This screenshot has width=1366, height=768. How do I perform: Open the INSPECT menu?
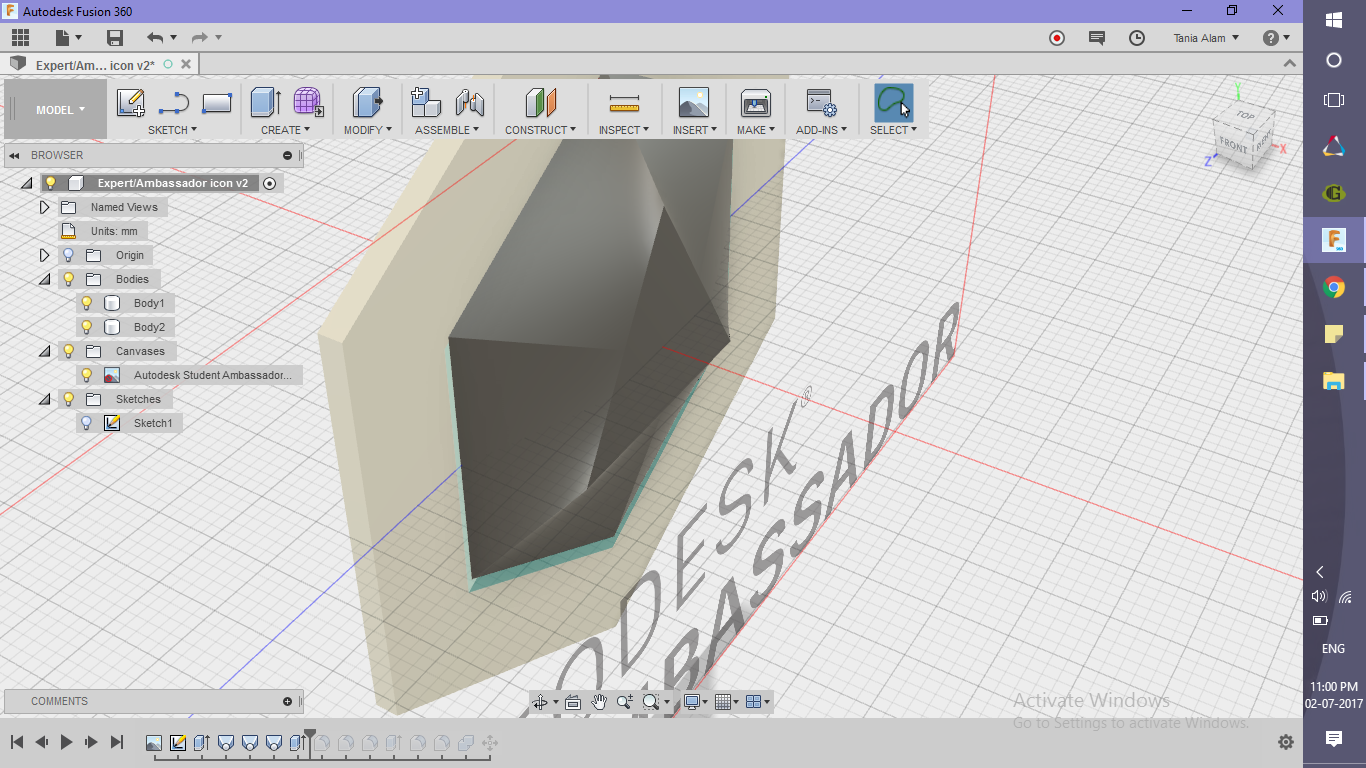(x=624, y=130)
